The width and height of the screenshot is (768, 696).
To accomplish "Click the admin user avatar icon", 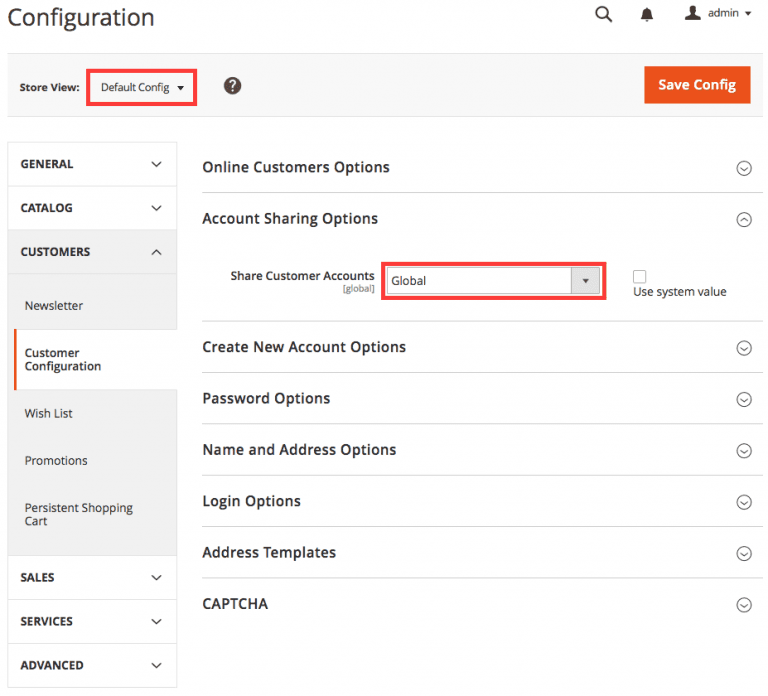I will tap(693, 13).
